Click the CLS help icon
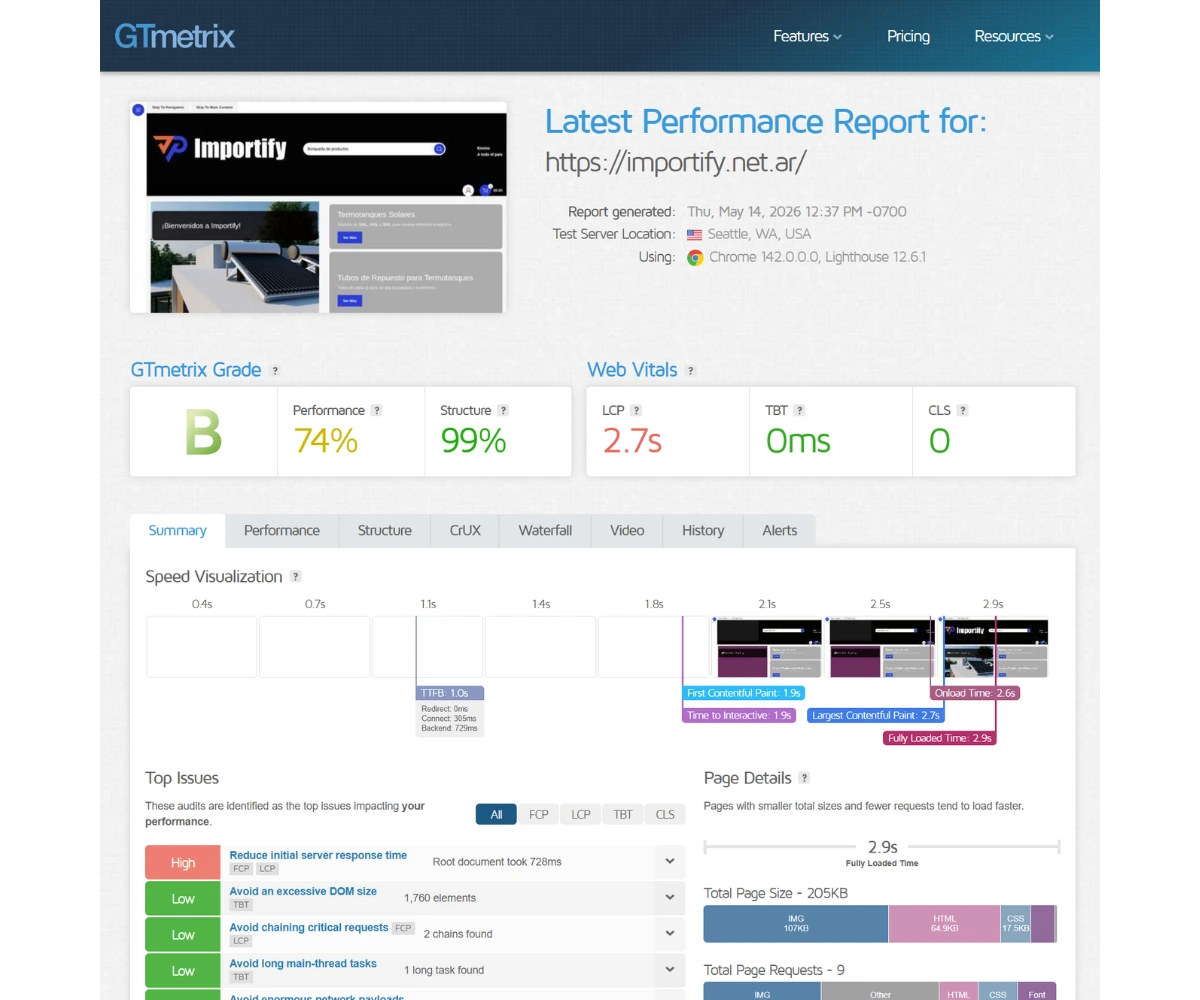 [962, 410]
